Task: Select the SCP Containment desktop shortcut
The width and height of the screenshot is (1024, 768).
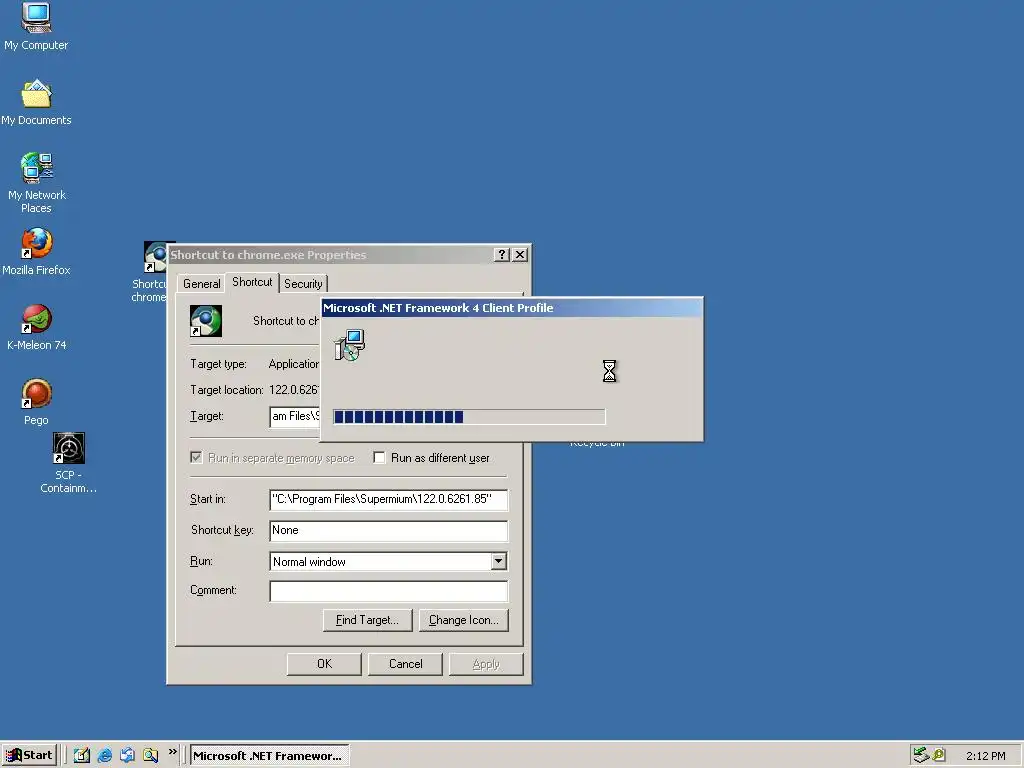Action: (69, 462)
